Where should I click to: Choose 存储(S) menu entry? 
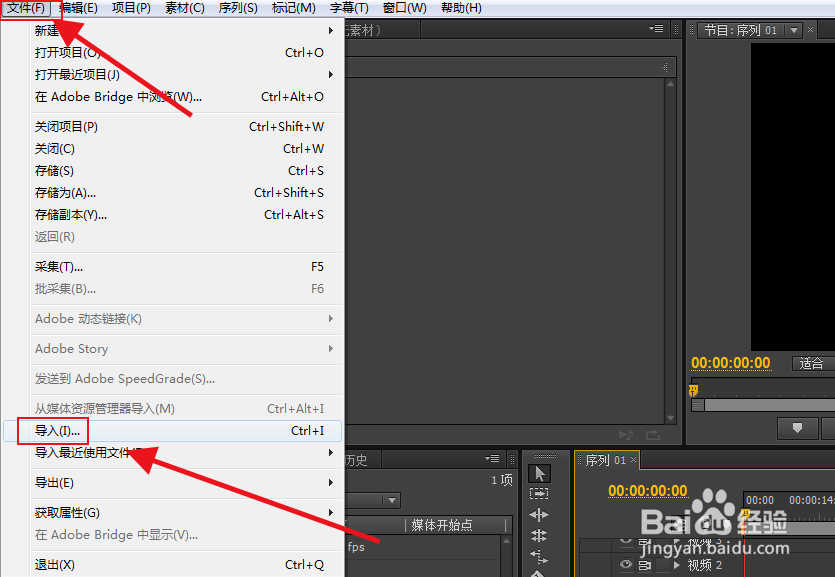coord(172,171)
